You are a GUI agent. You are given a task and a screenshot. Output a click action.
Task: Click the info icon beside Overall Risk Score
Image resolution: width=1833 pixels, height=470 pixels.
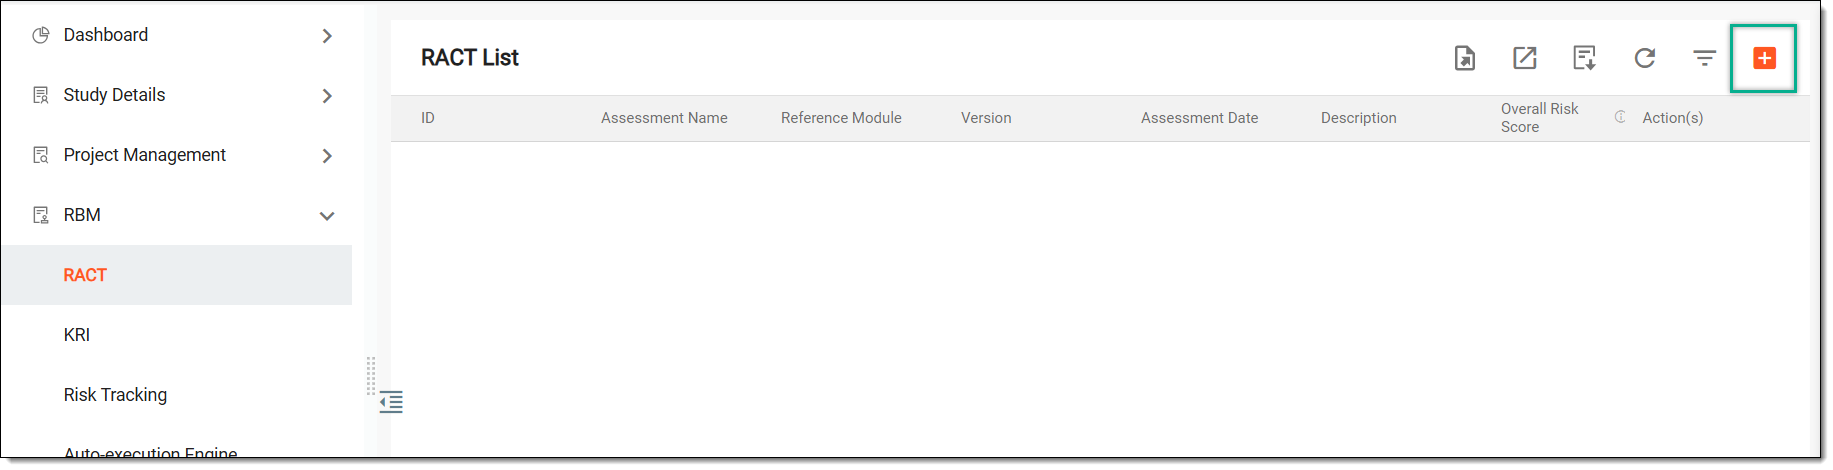click(1620, 117)
